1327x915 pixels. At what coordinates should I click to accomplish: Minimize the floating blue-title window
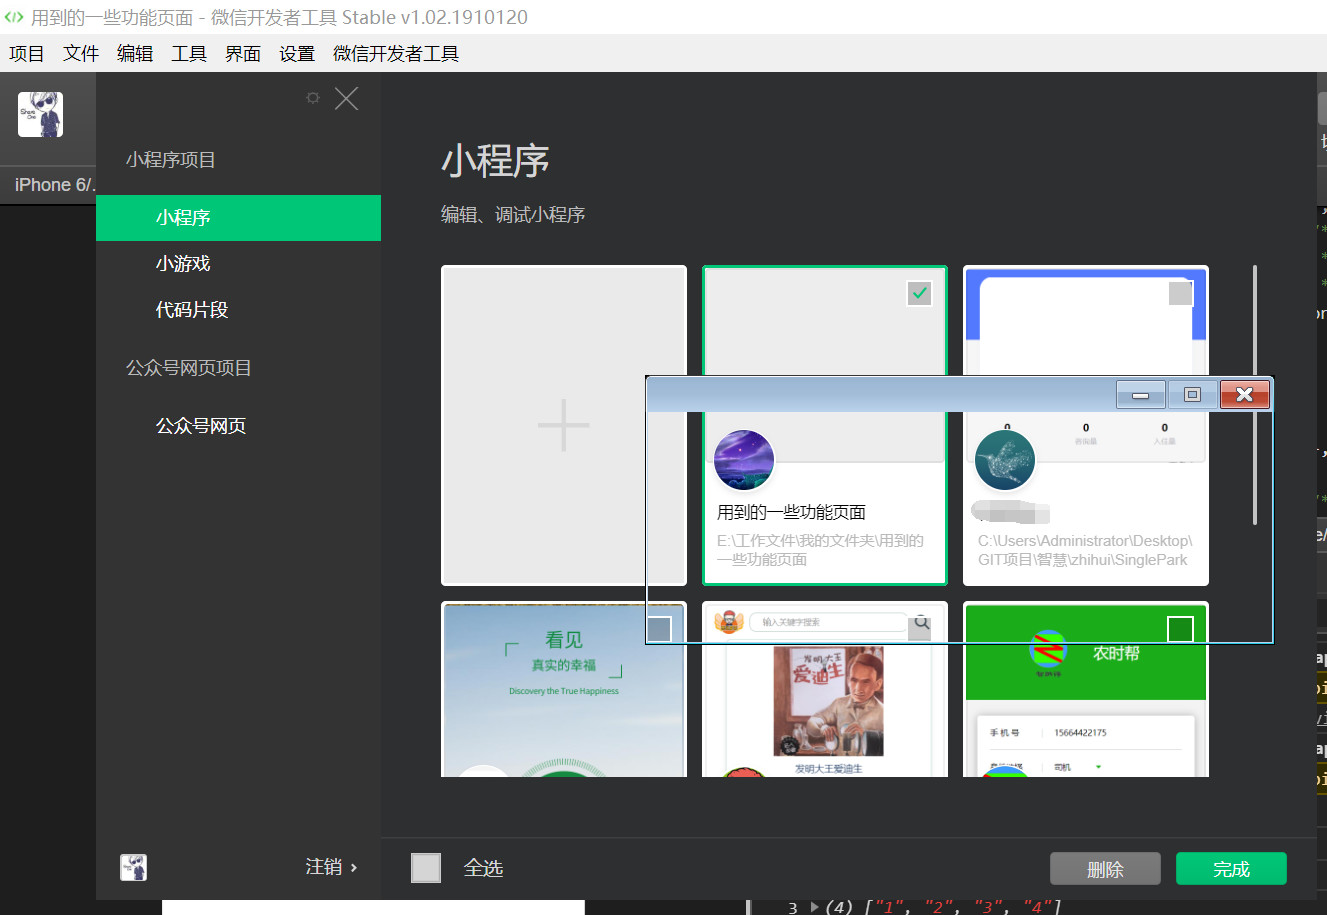(x=1140, y=395)
